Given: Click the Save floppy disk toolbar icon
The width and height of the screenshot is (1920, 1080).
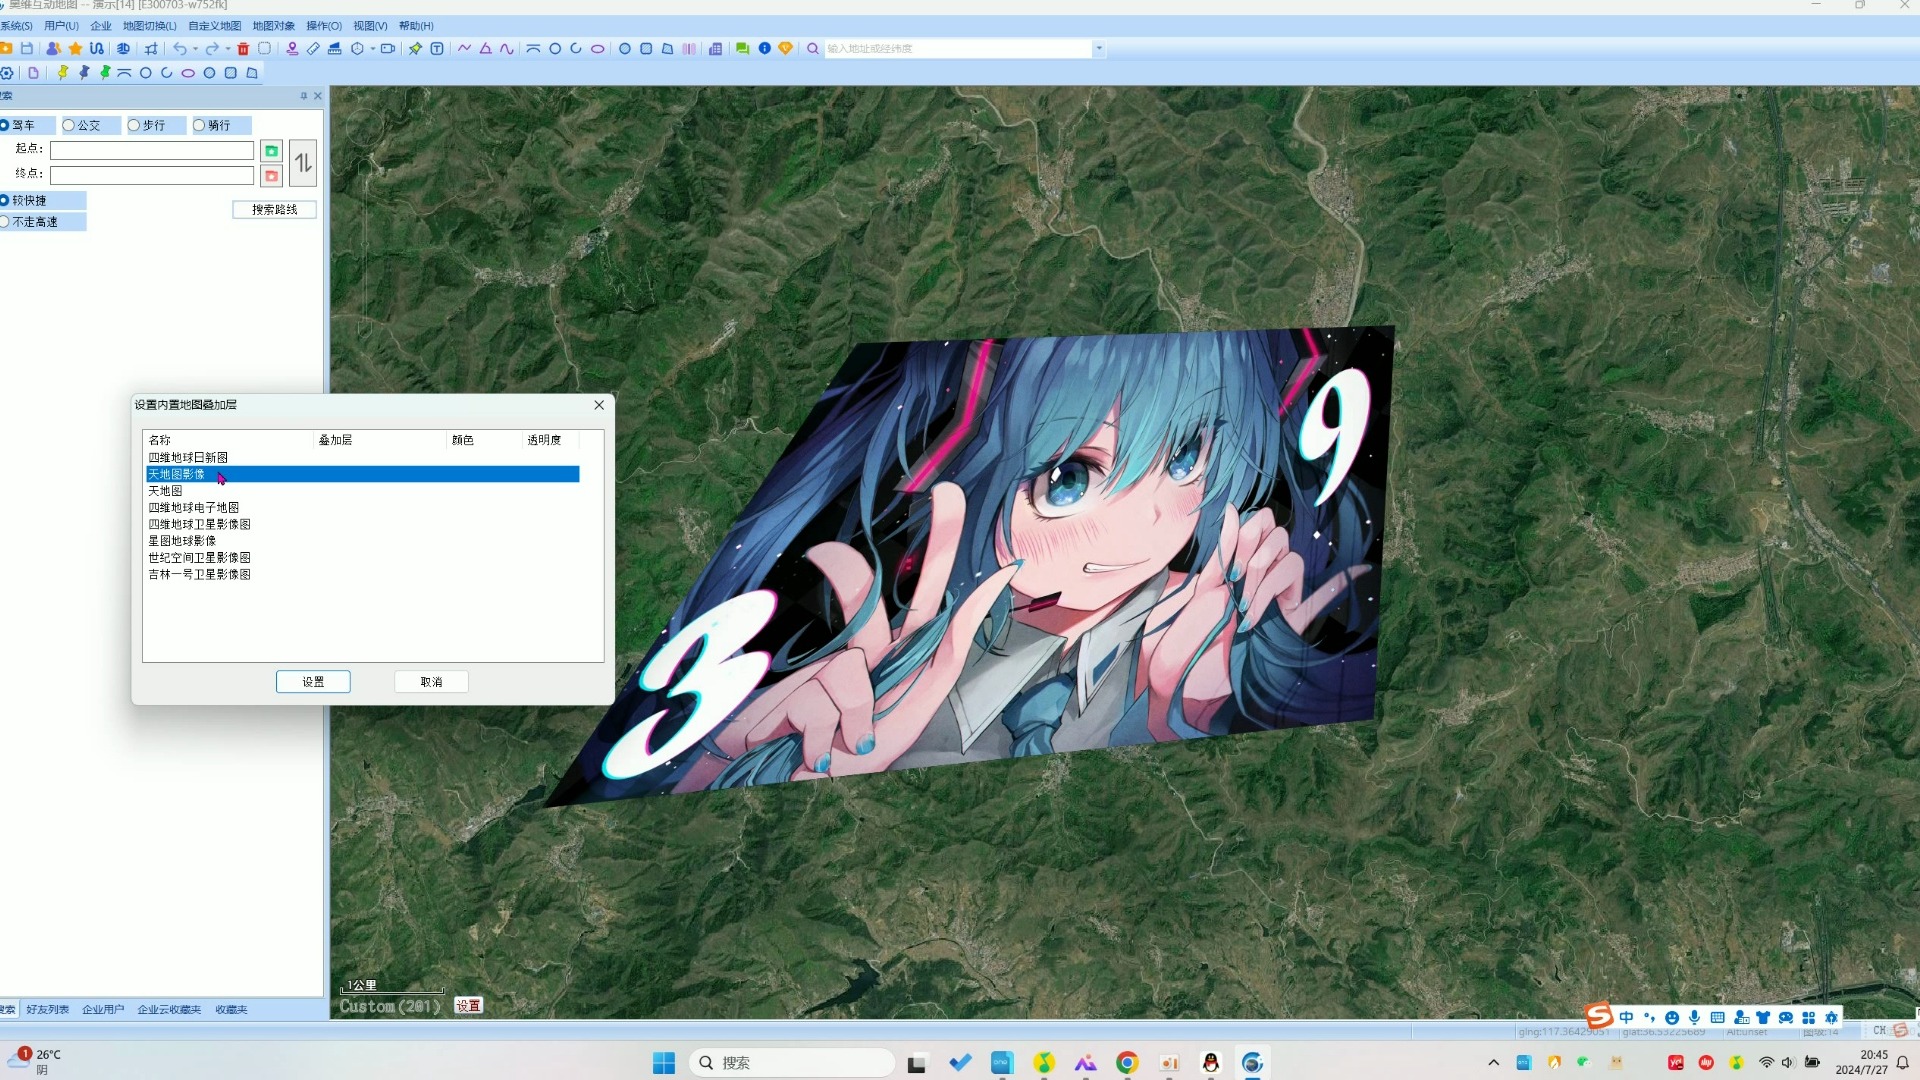Looking at the screenshot, I should click(x=27, y=48).
